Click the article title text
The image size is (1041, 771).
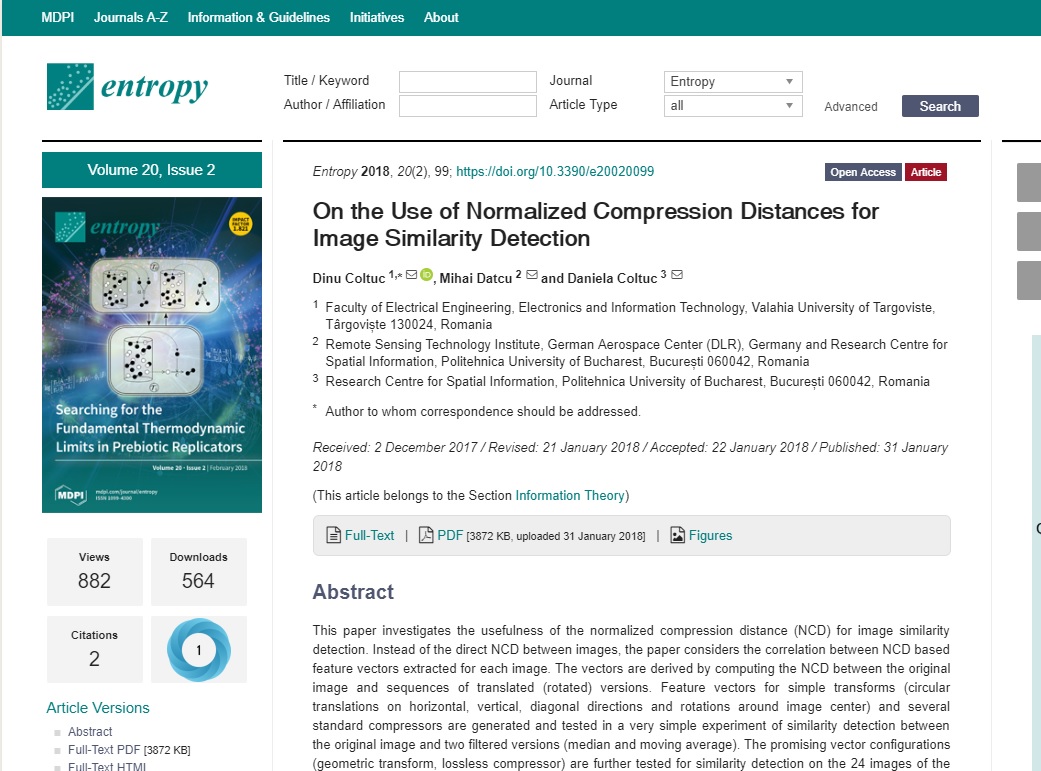tap(596, 224)
